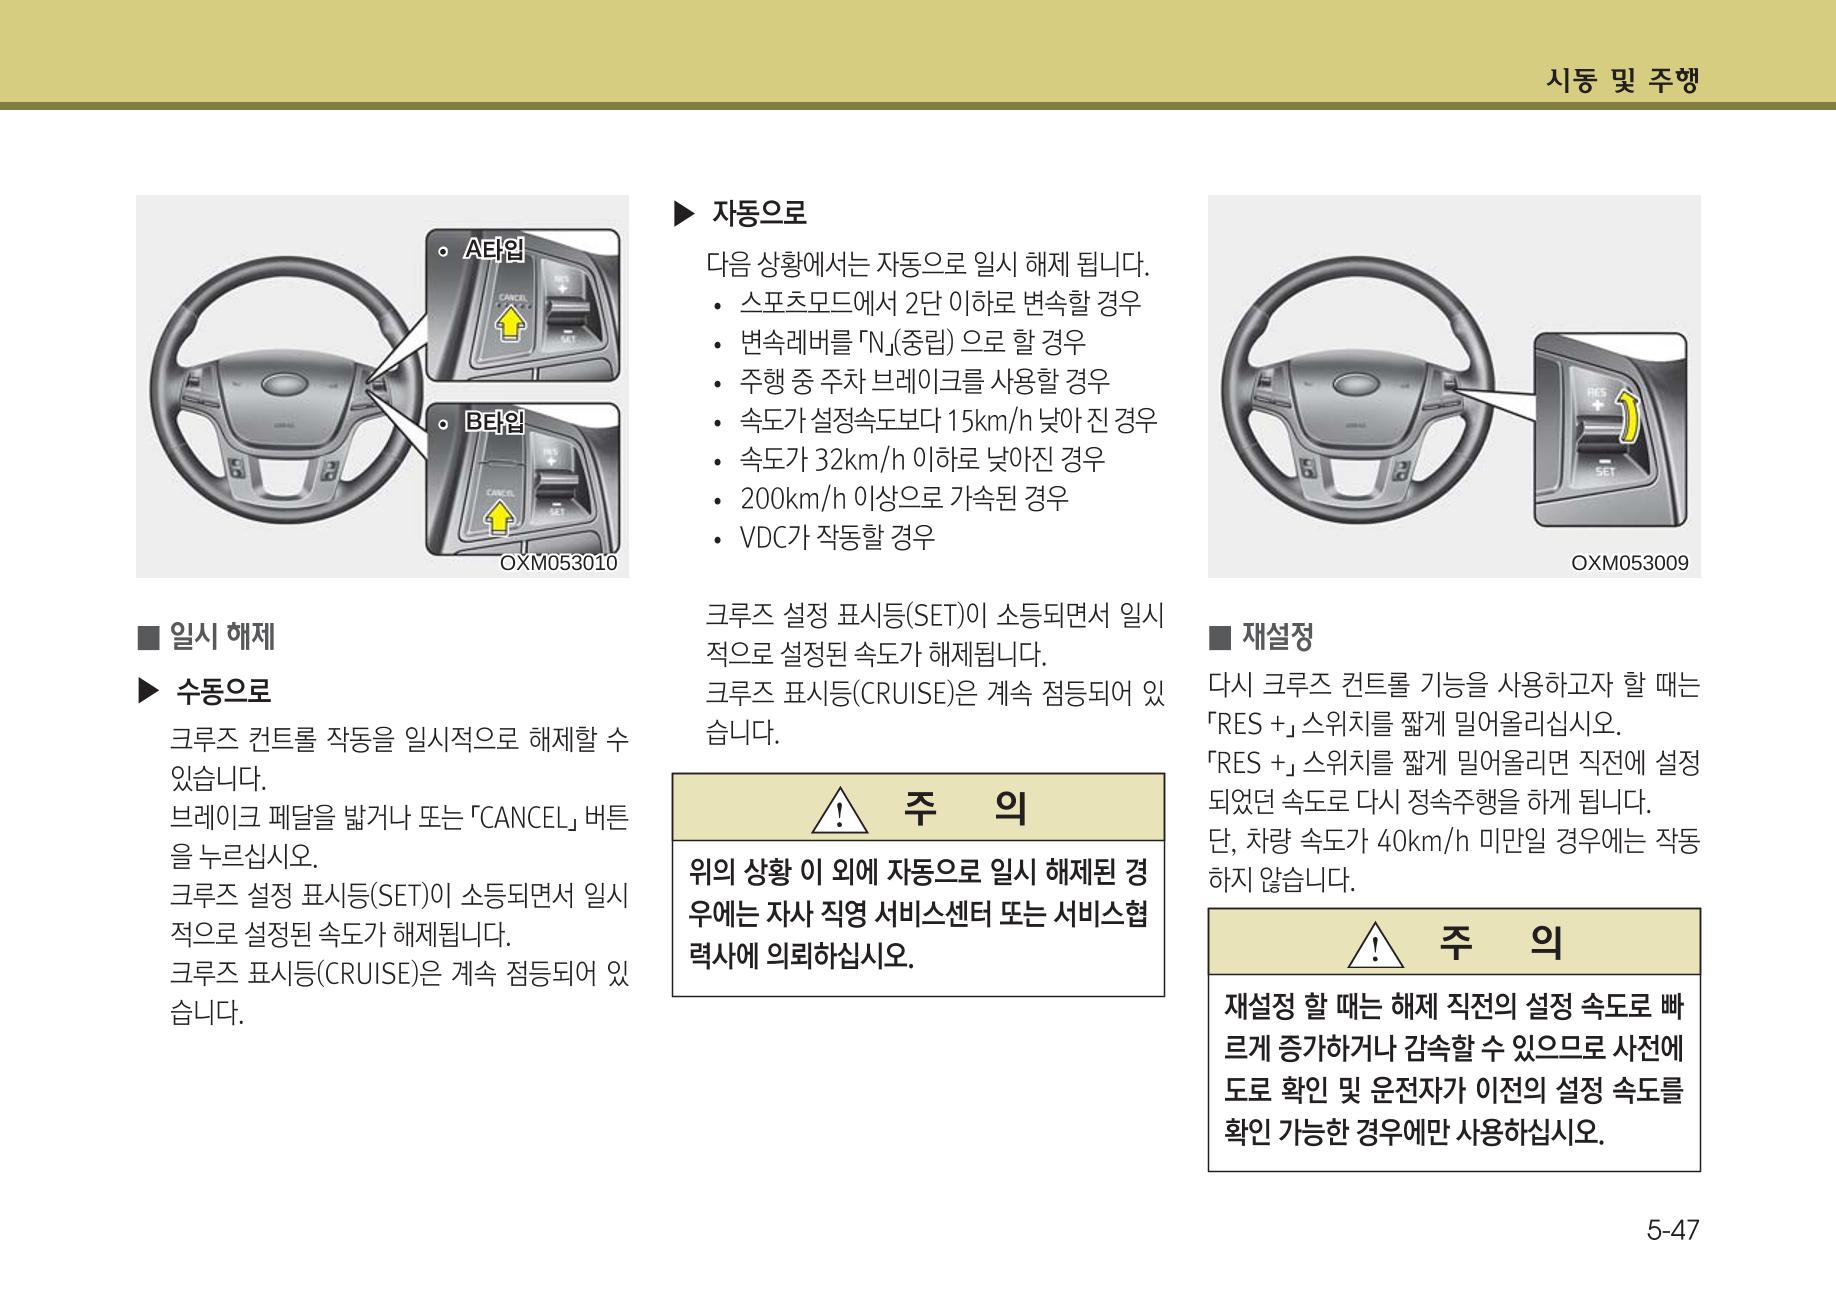This screenshot has width=1836, height=1309.
Task: Click image code OXM053010
Action: tap(558, 563)
